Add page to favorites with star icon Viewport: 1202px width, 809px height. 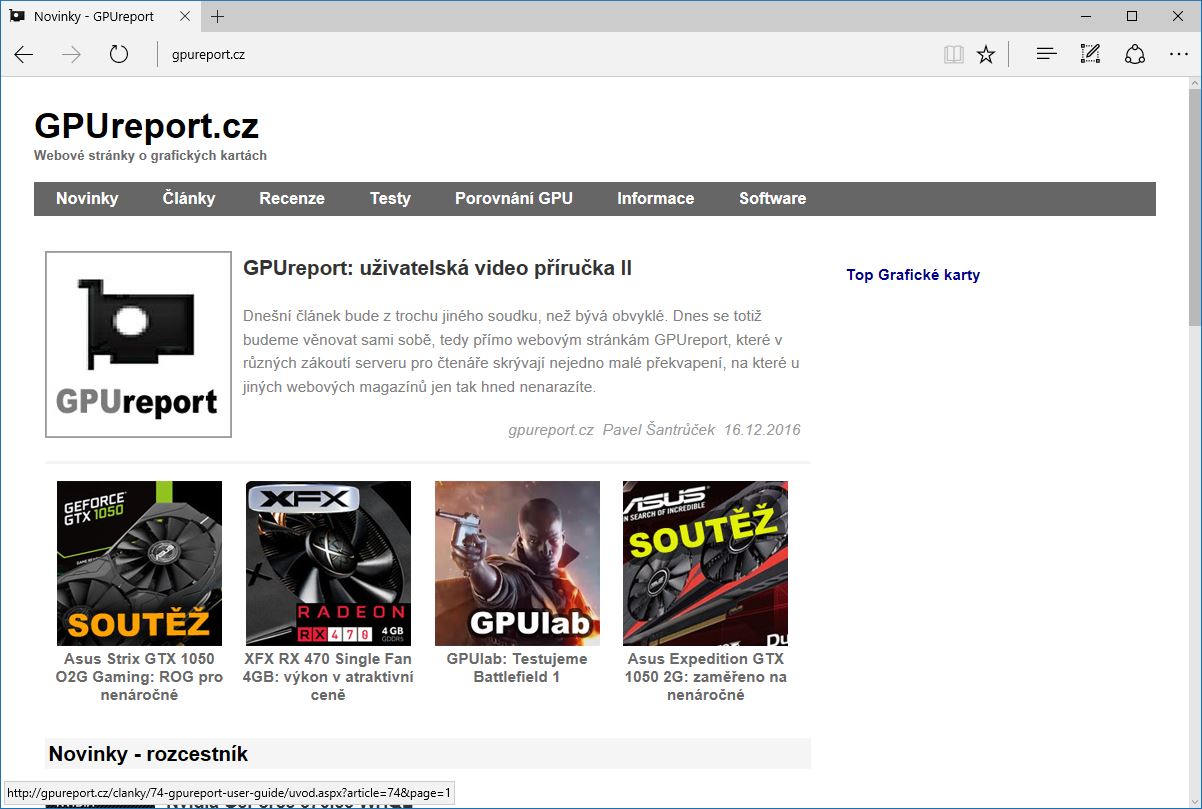point(986,55)
